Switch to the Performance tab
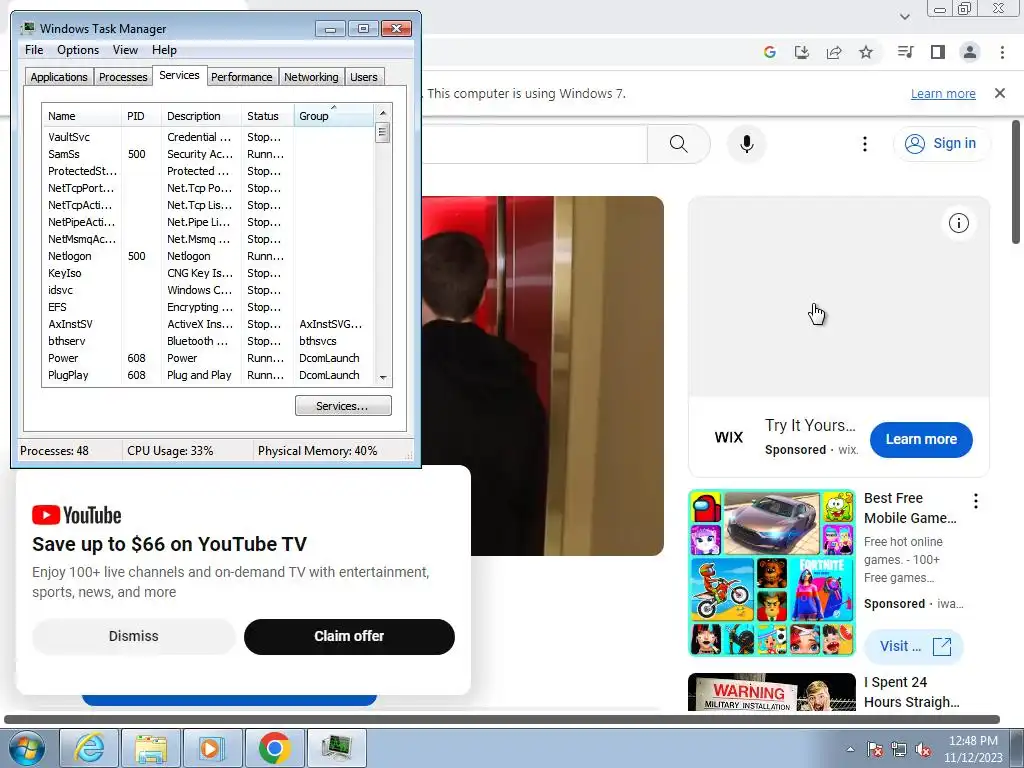1024x768 pixels. pos(242,77)
